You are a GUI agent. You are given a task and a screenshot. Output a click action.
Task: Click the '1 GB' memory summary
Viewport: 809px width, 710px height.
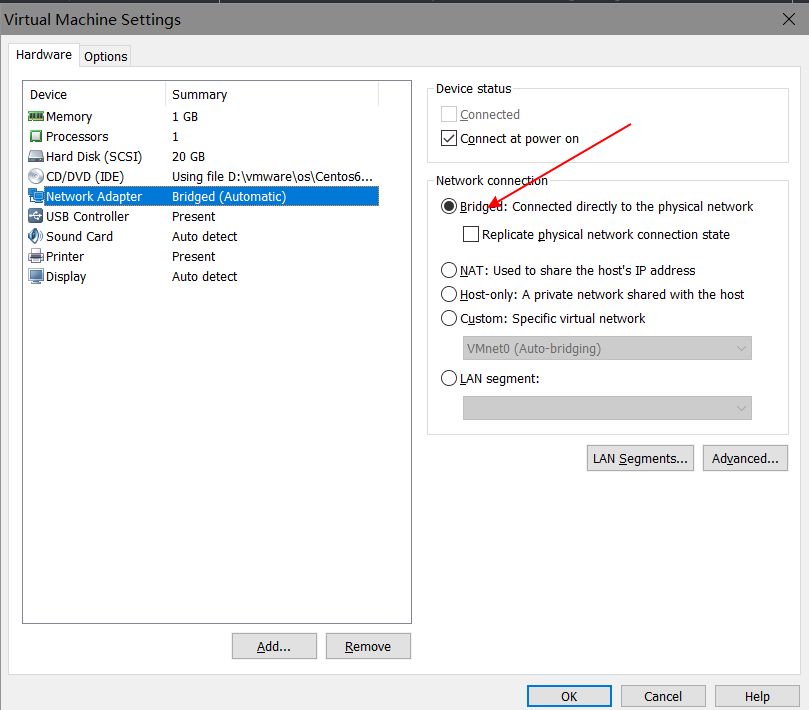[x=185, y=117]
